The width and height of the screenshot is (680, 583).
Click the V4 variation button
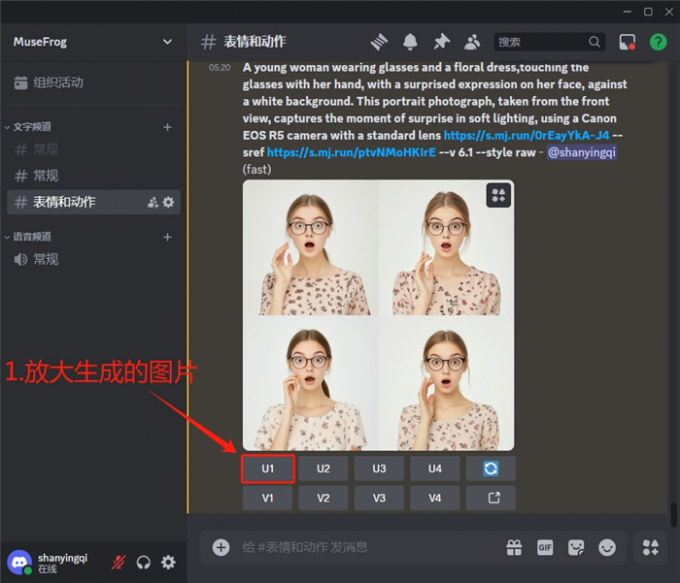(435, 498)
